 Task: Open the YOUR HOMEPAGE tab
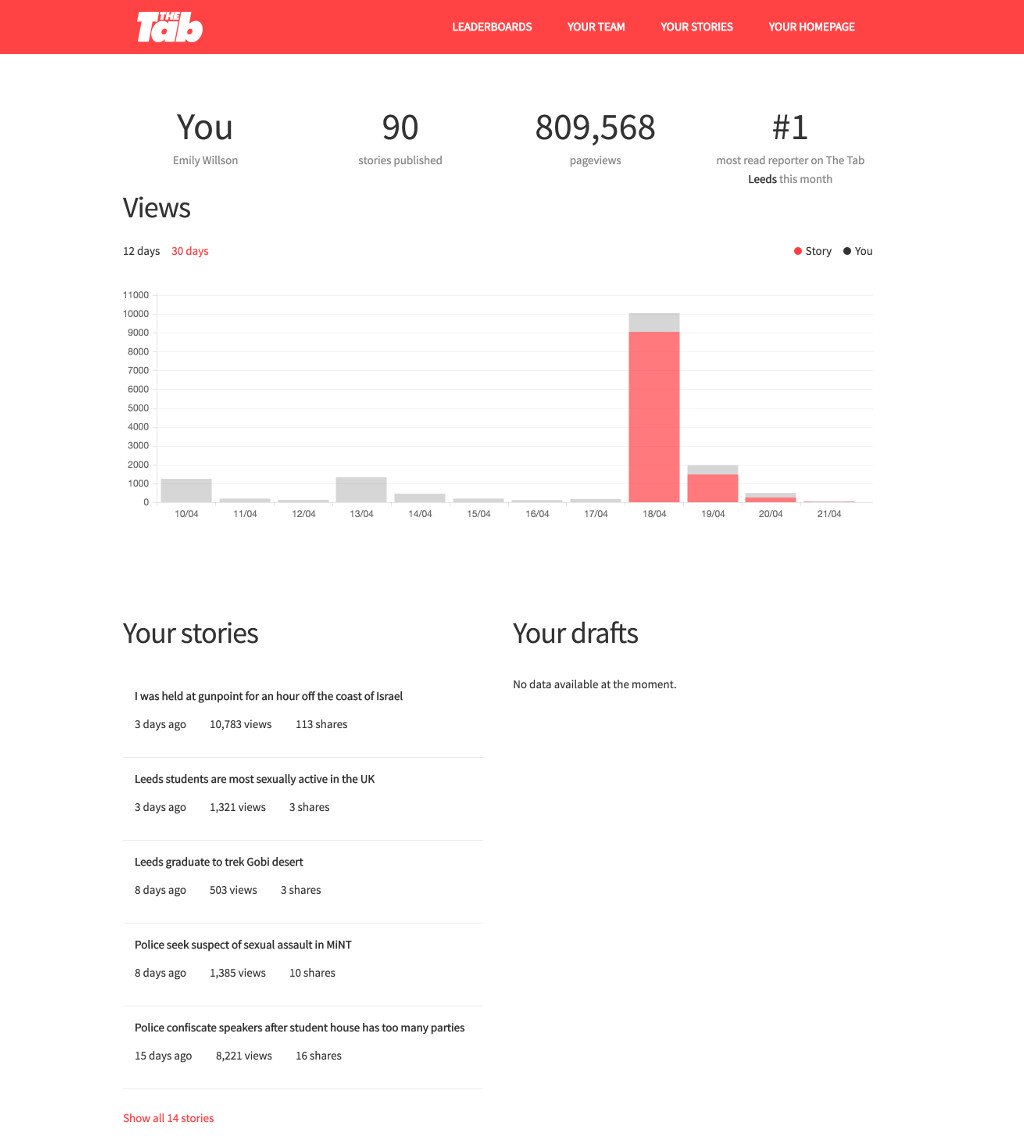(811, 27)
